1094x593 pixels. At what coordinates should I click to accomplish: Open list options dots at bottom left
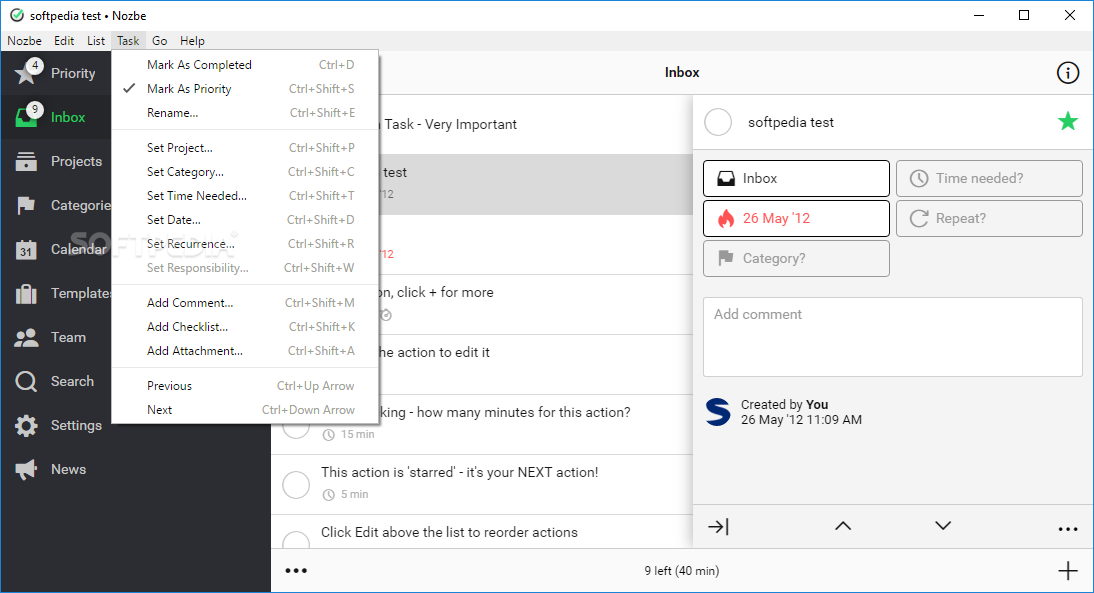(296, 571)
